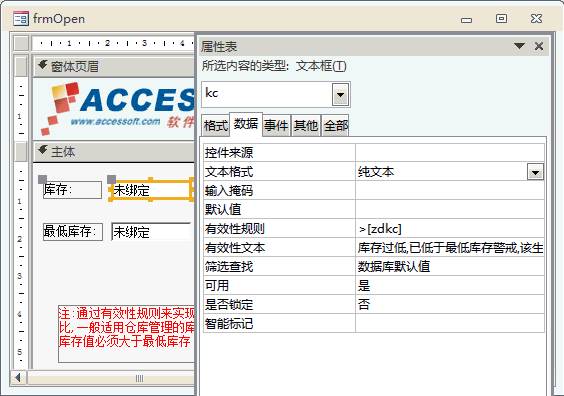Minimize the frmOpen window
The image size is (564, 396).
tap(467, 20)
